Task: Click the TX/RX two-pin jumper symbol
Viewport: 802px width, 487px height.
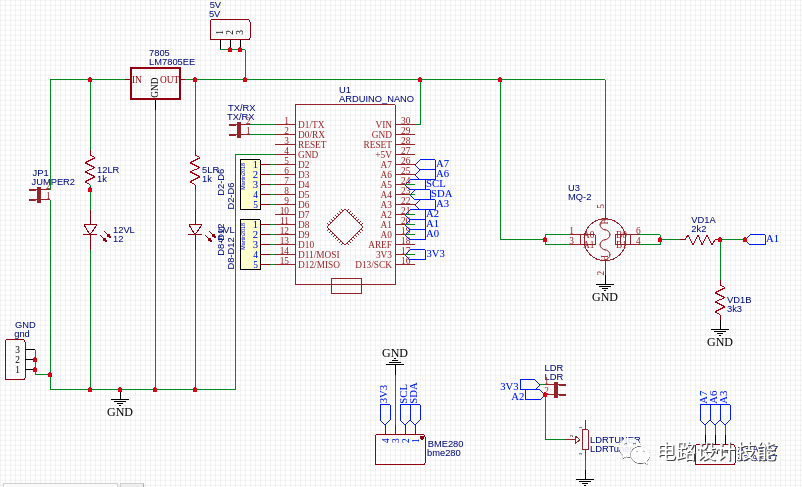Action: coord(240,129)
